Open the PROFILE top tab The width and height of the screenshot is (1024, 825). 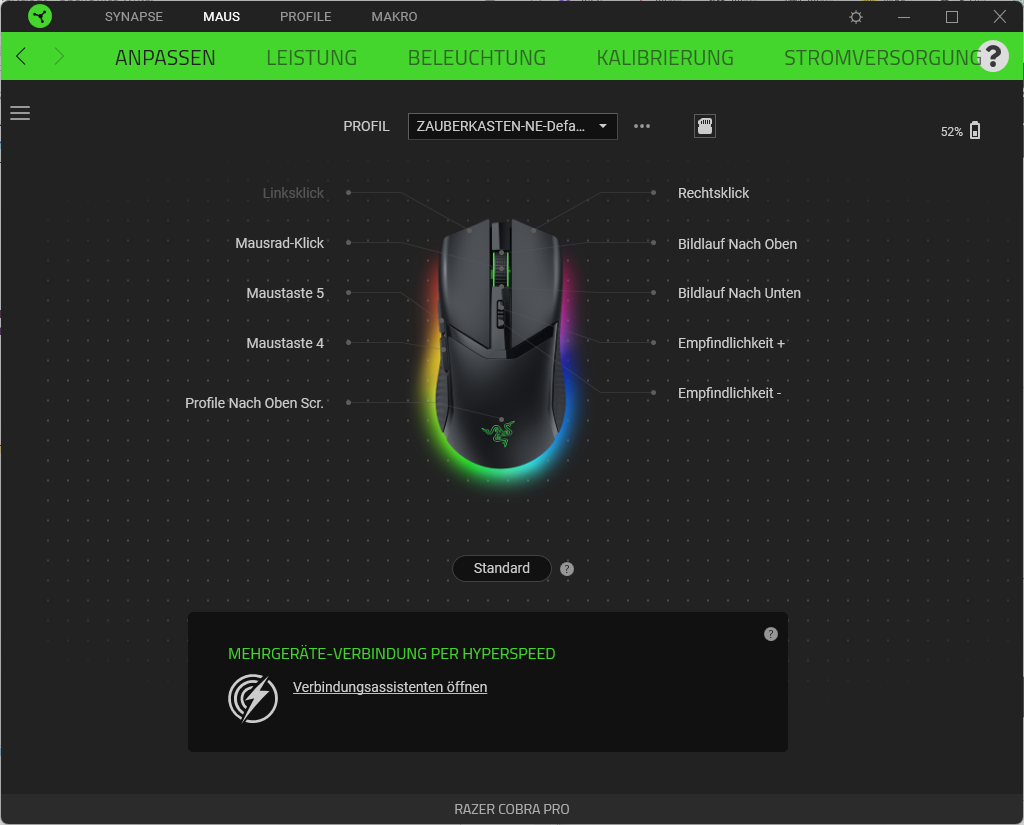point(306,16)
